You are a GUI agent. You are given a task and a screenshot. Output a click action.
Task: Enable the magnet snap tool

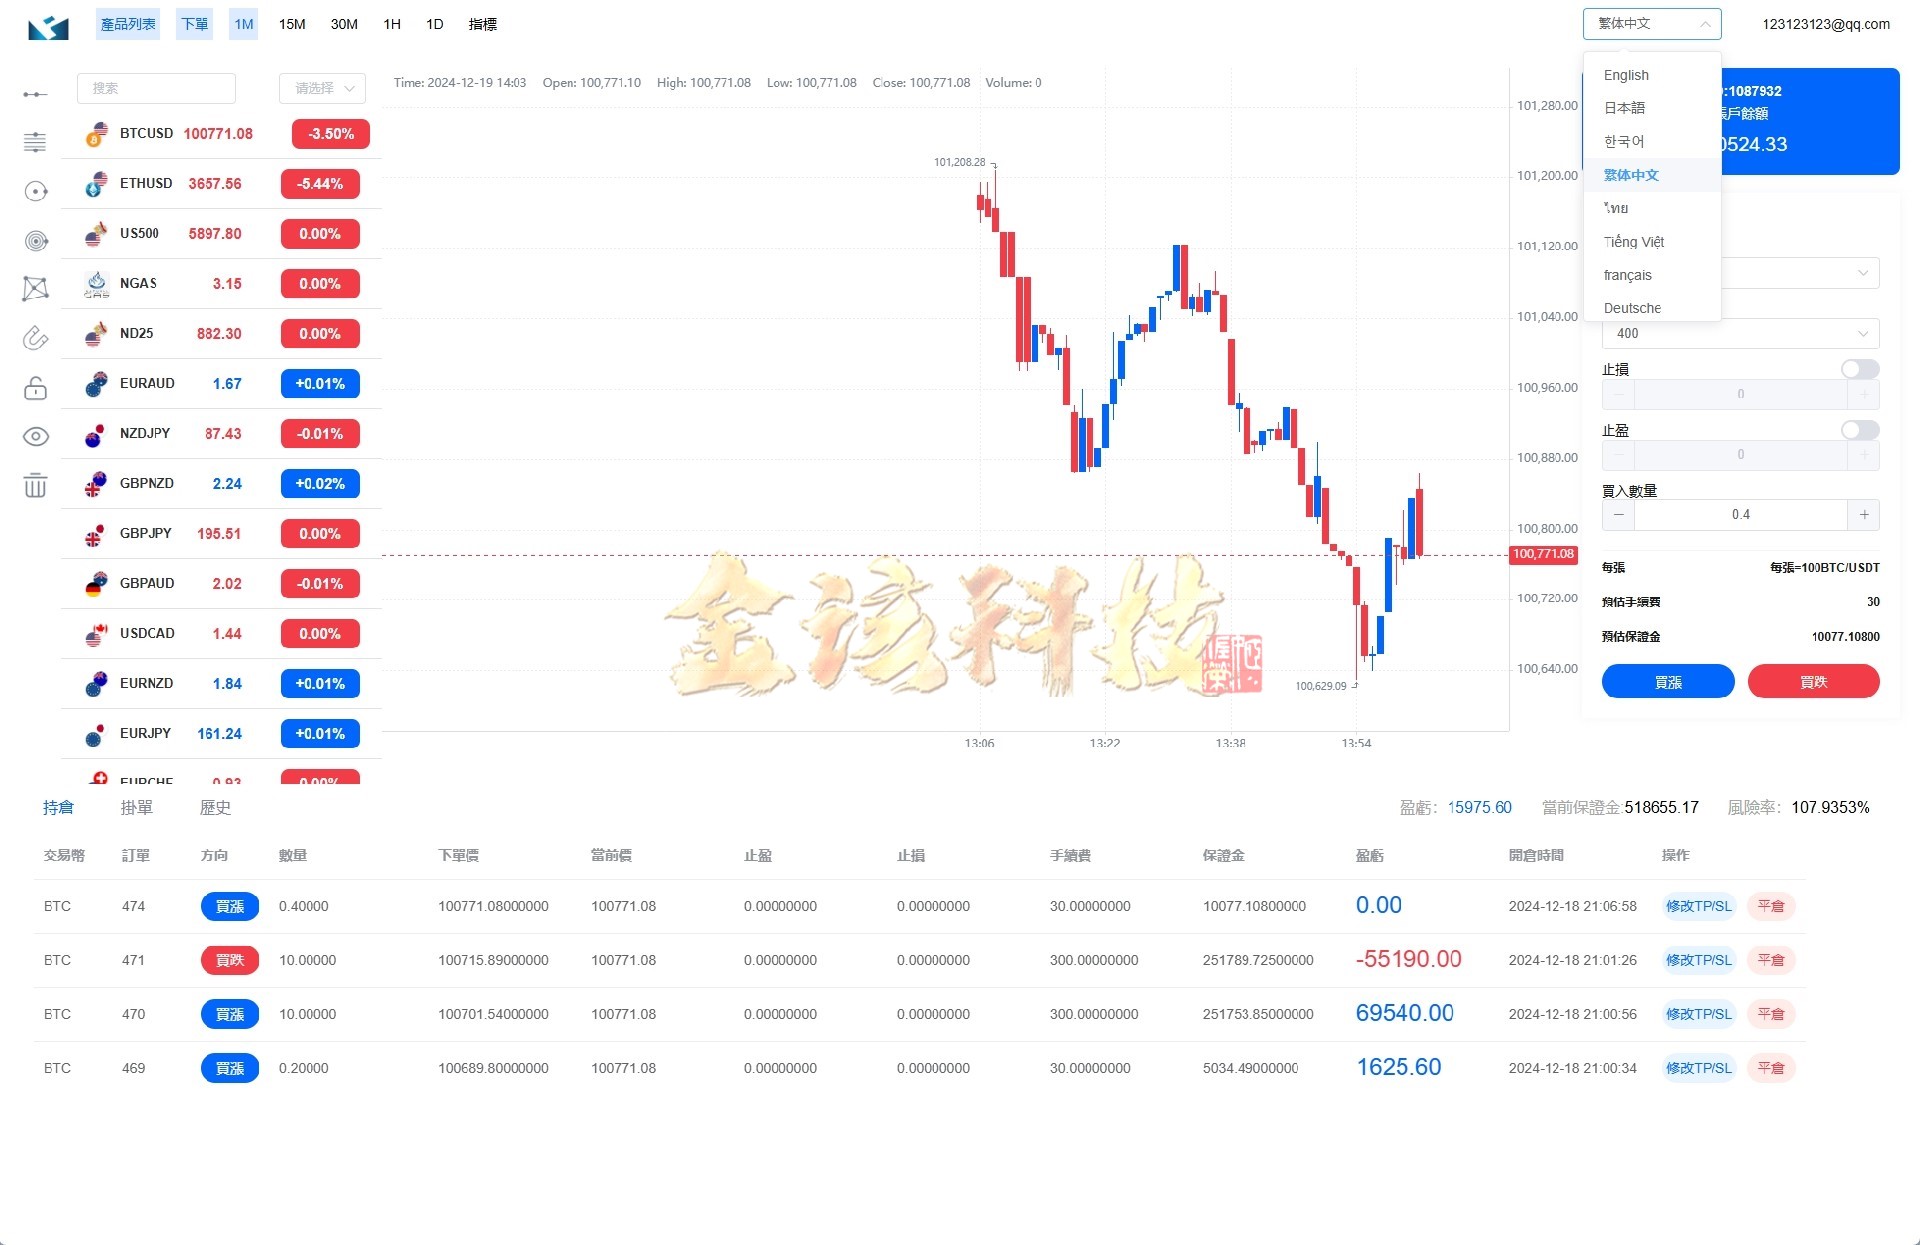pos(35,338)
